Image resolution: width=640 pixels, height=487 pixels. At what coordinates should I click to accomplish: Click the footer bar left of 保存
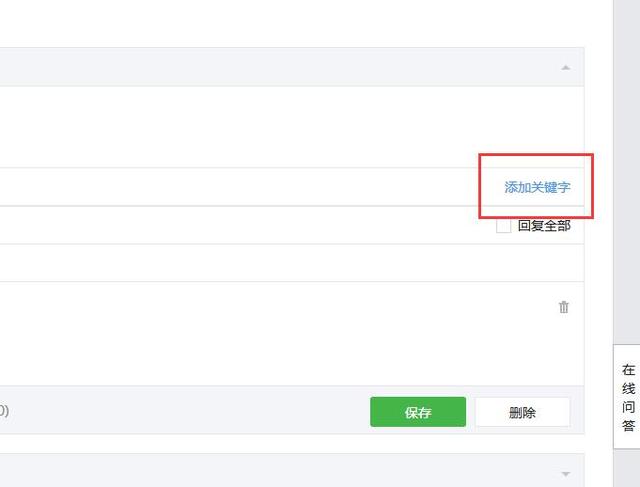point(184,411)
